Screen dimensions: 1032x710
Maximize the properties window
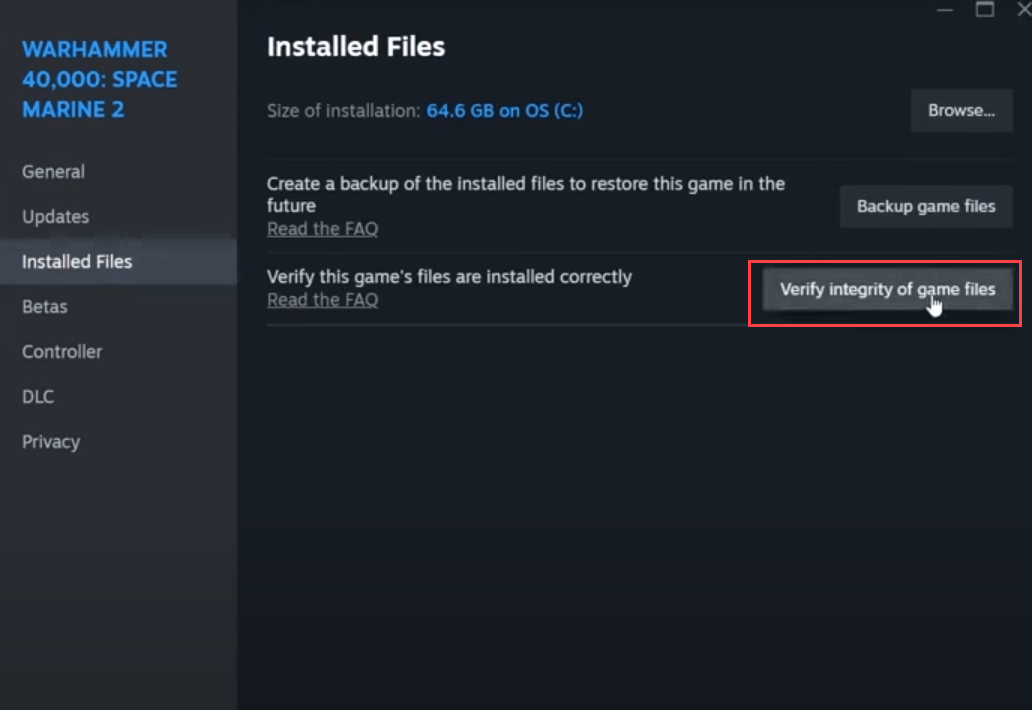click(x=985, y=9)
